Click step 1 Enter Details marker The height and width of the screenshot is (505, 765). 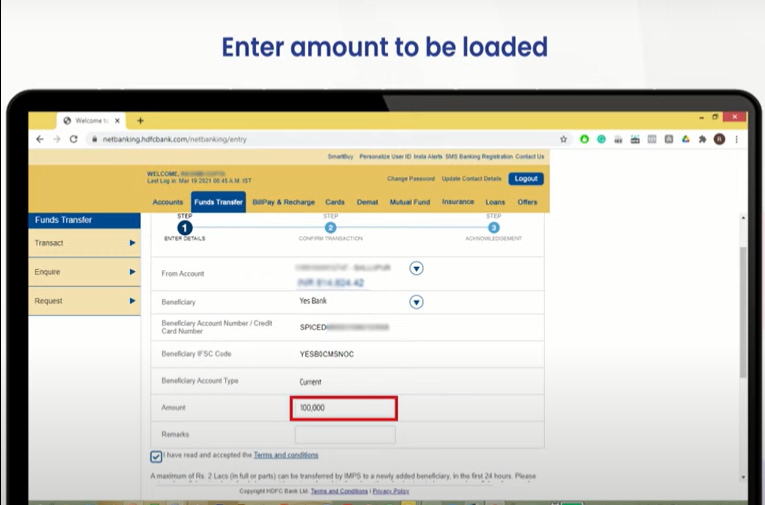pyautogui.click(x=184, y=228)
